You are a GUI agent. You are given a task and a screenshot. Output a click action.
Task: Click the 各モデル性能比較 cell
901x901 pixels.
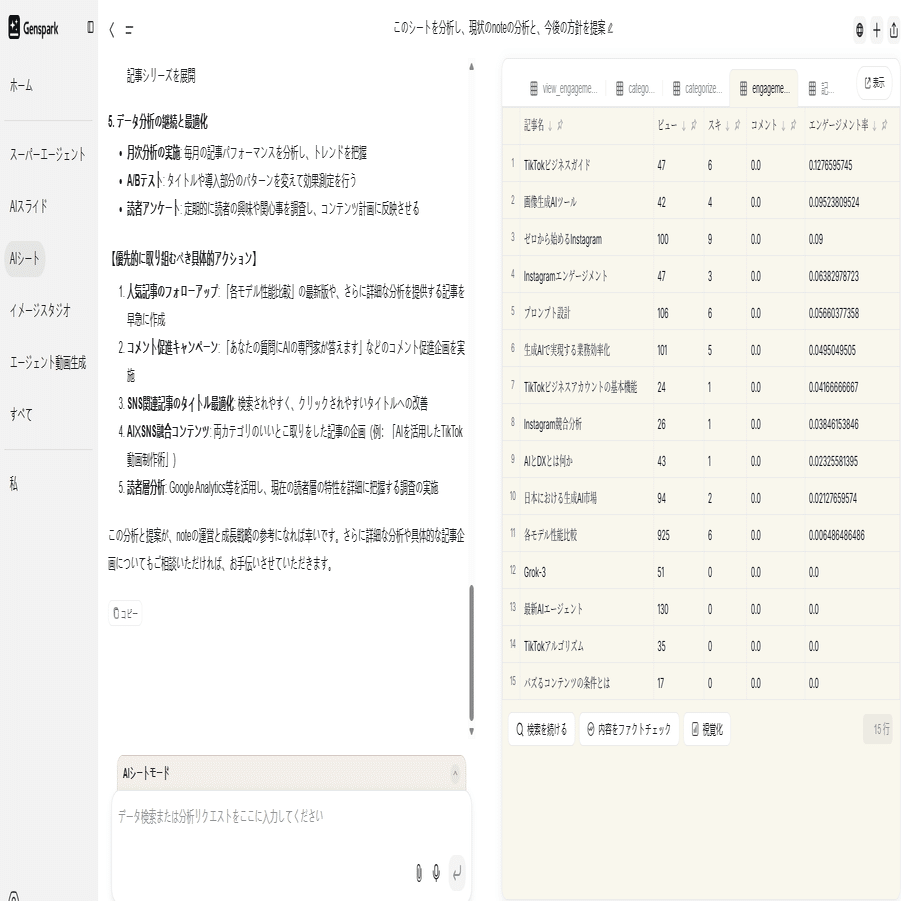586,535
